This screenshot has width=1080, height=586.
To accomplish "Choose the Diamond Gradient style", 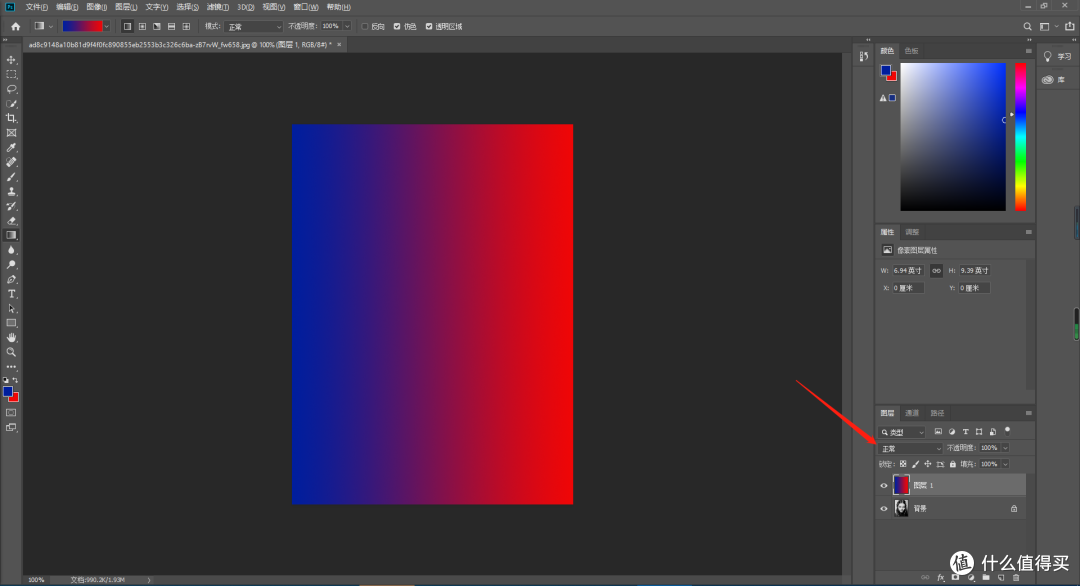I will coord(186,26).
